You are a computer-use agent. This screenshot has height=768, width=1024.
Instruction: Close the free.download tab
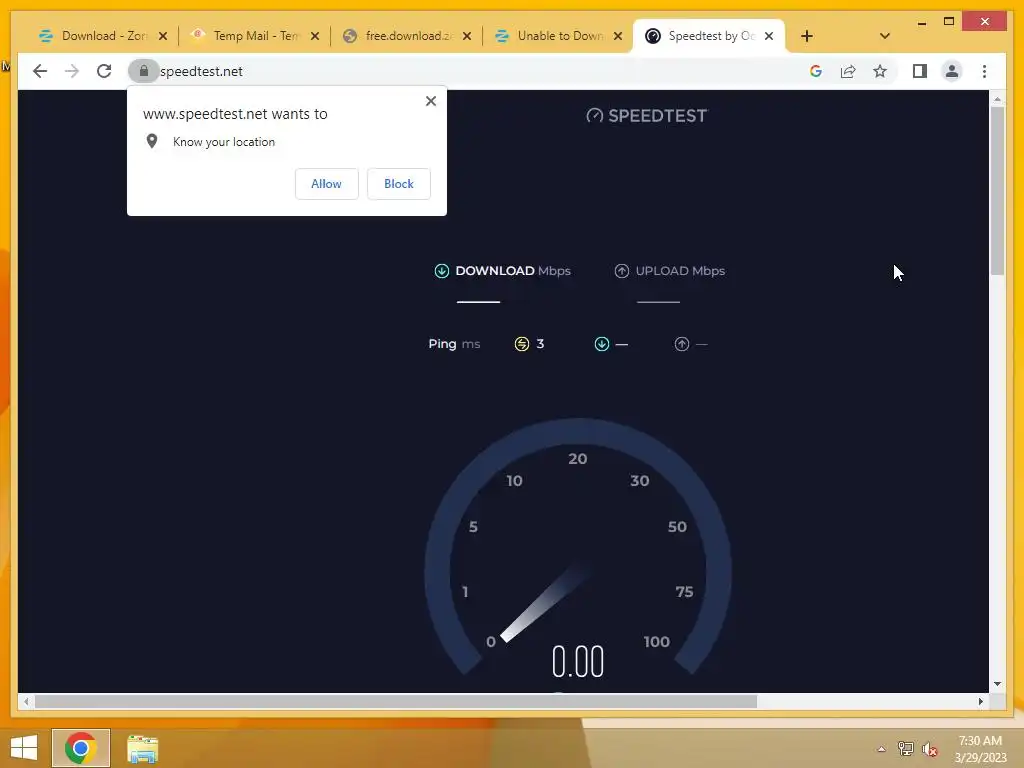466,36
